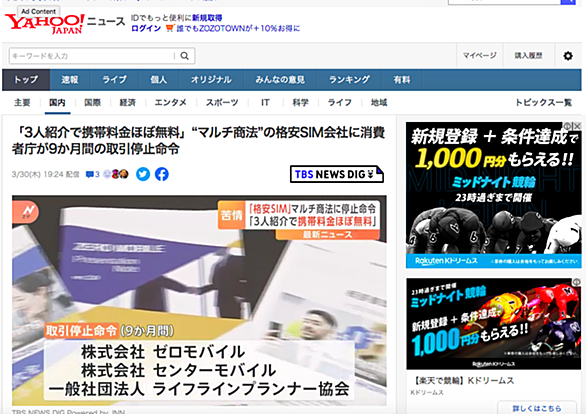Open the ZOZOTOWN +10% promo link
This screenshot has height=414, width=586.
point(238,28)
